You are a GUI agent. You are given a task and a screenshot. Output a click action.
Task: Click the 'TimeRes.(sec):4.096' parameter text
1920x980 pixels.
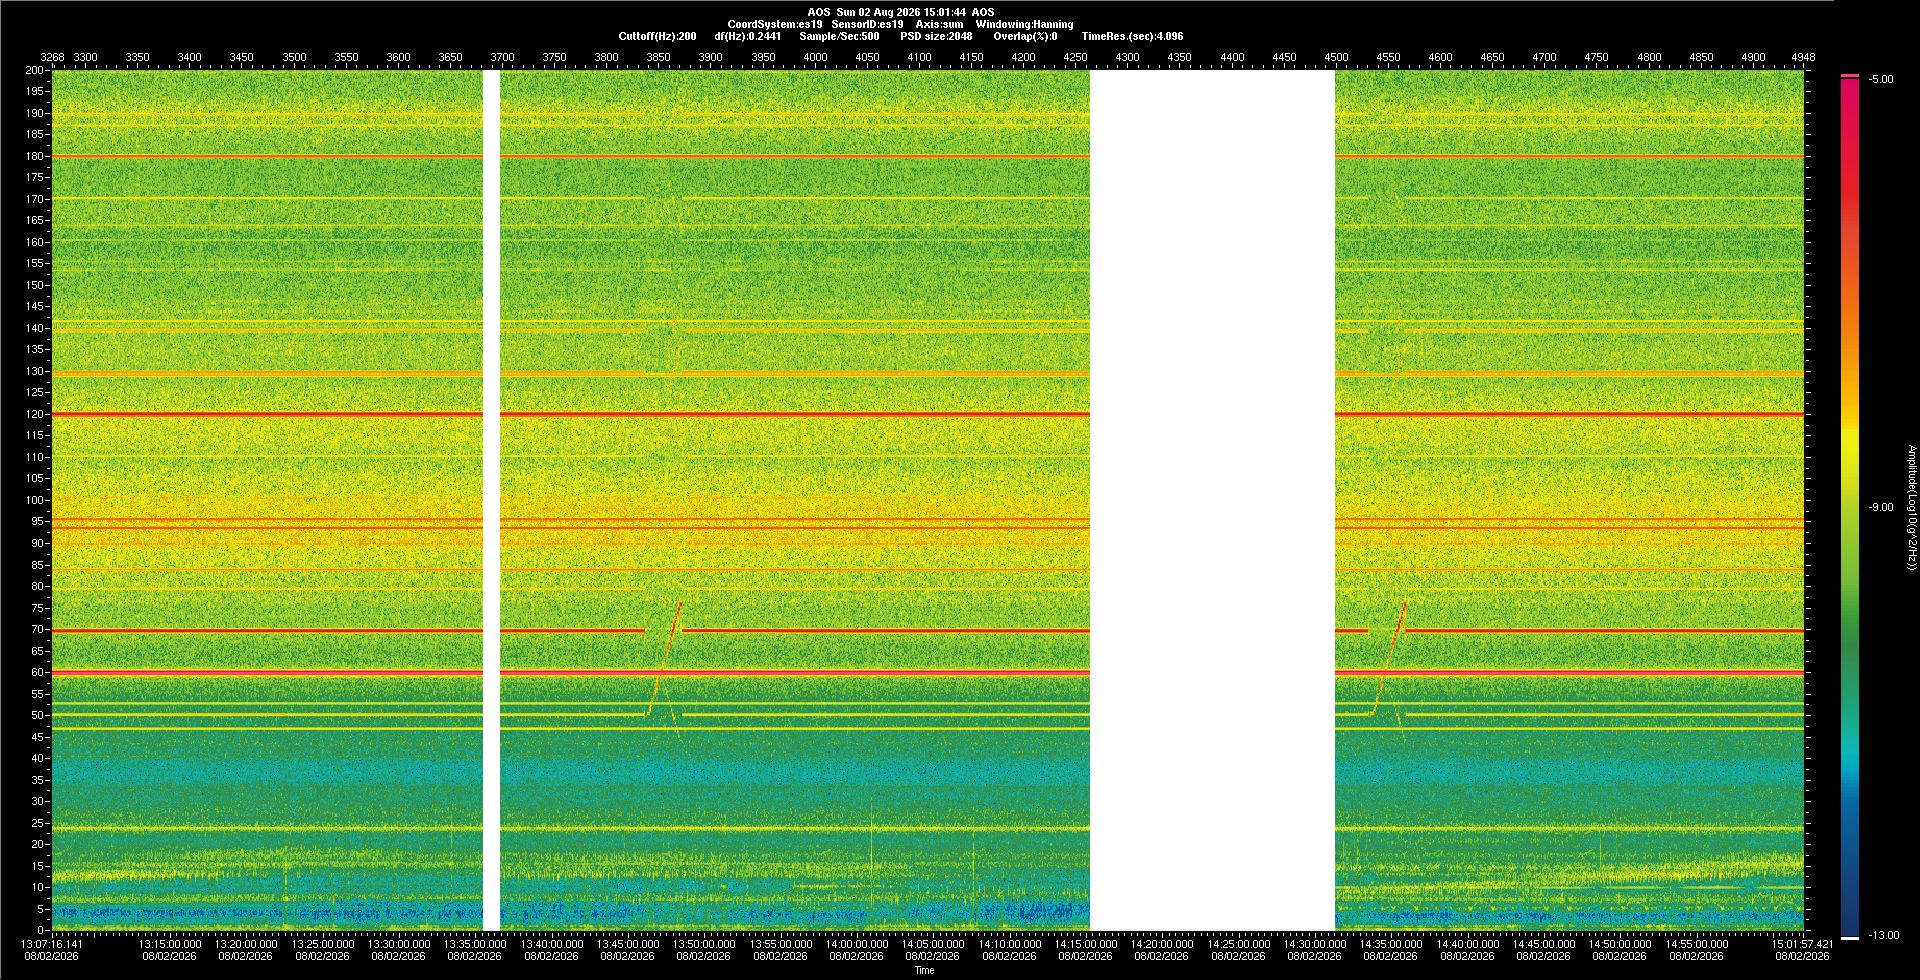[x=1132, y=36]
